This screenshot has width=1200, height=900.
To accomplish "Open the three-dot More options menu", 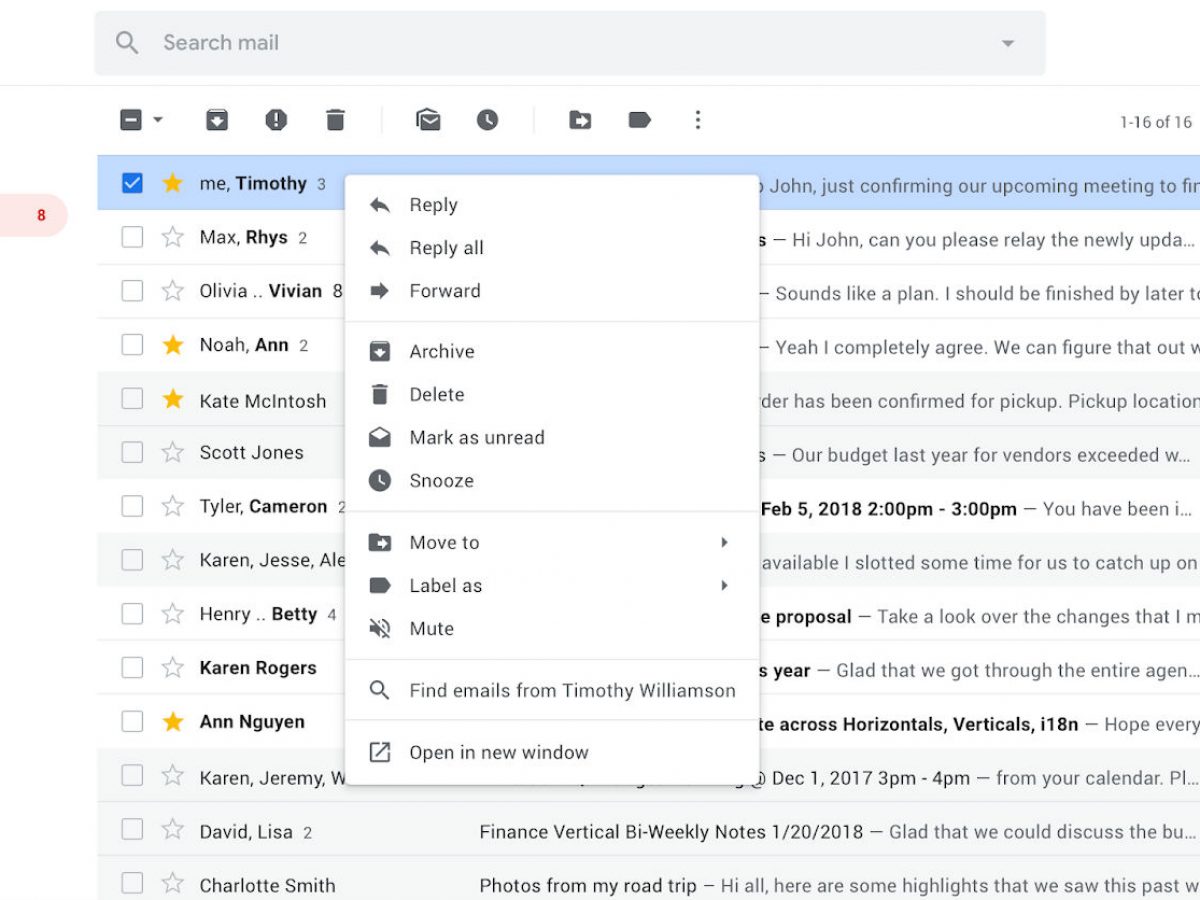I will click(x=698, y=121).
